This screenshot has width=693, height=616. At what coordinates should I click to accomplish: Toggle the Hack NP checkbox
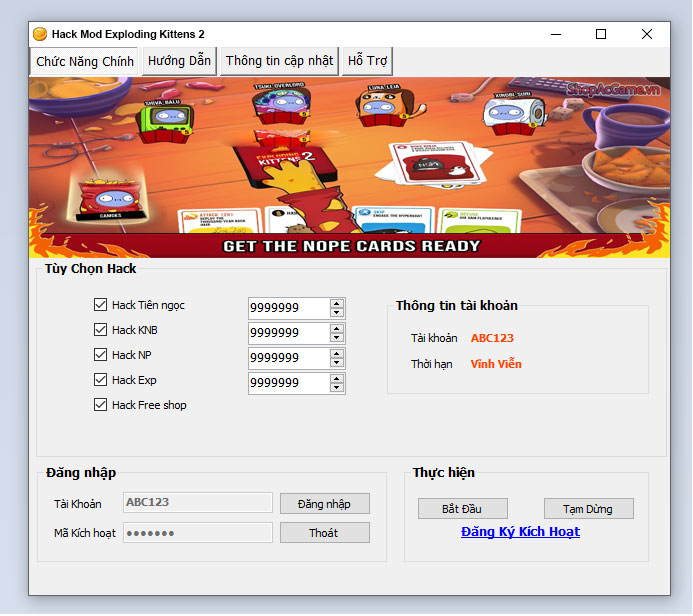tap(100, 355)
